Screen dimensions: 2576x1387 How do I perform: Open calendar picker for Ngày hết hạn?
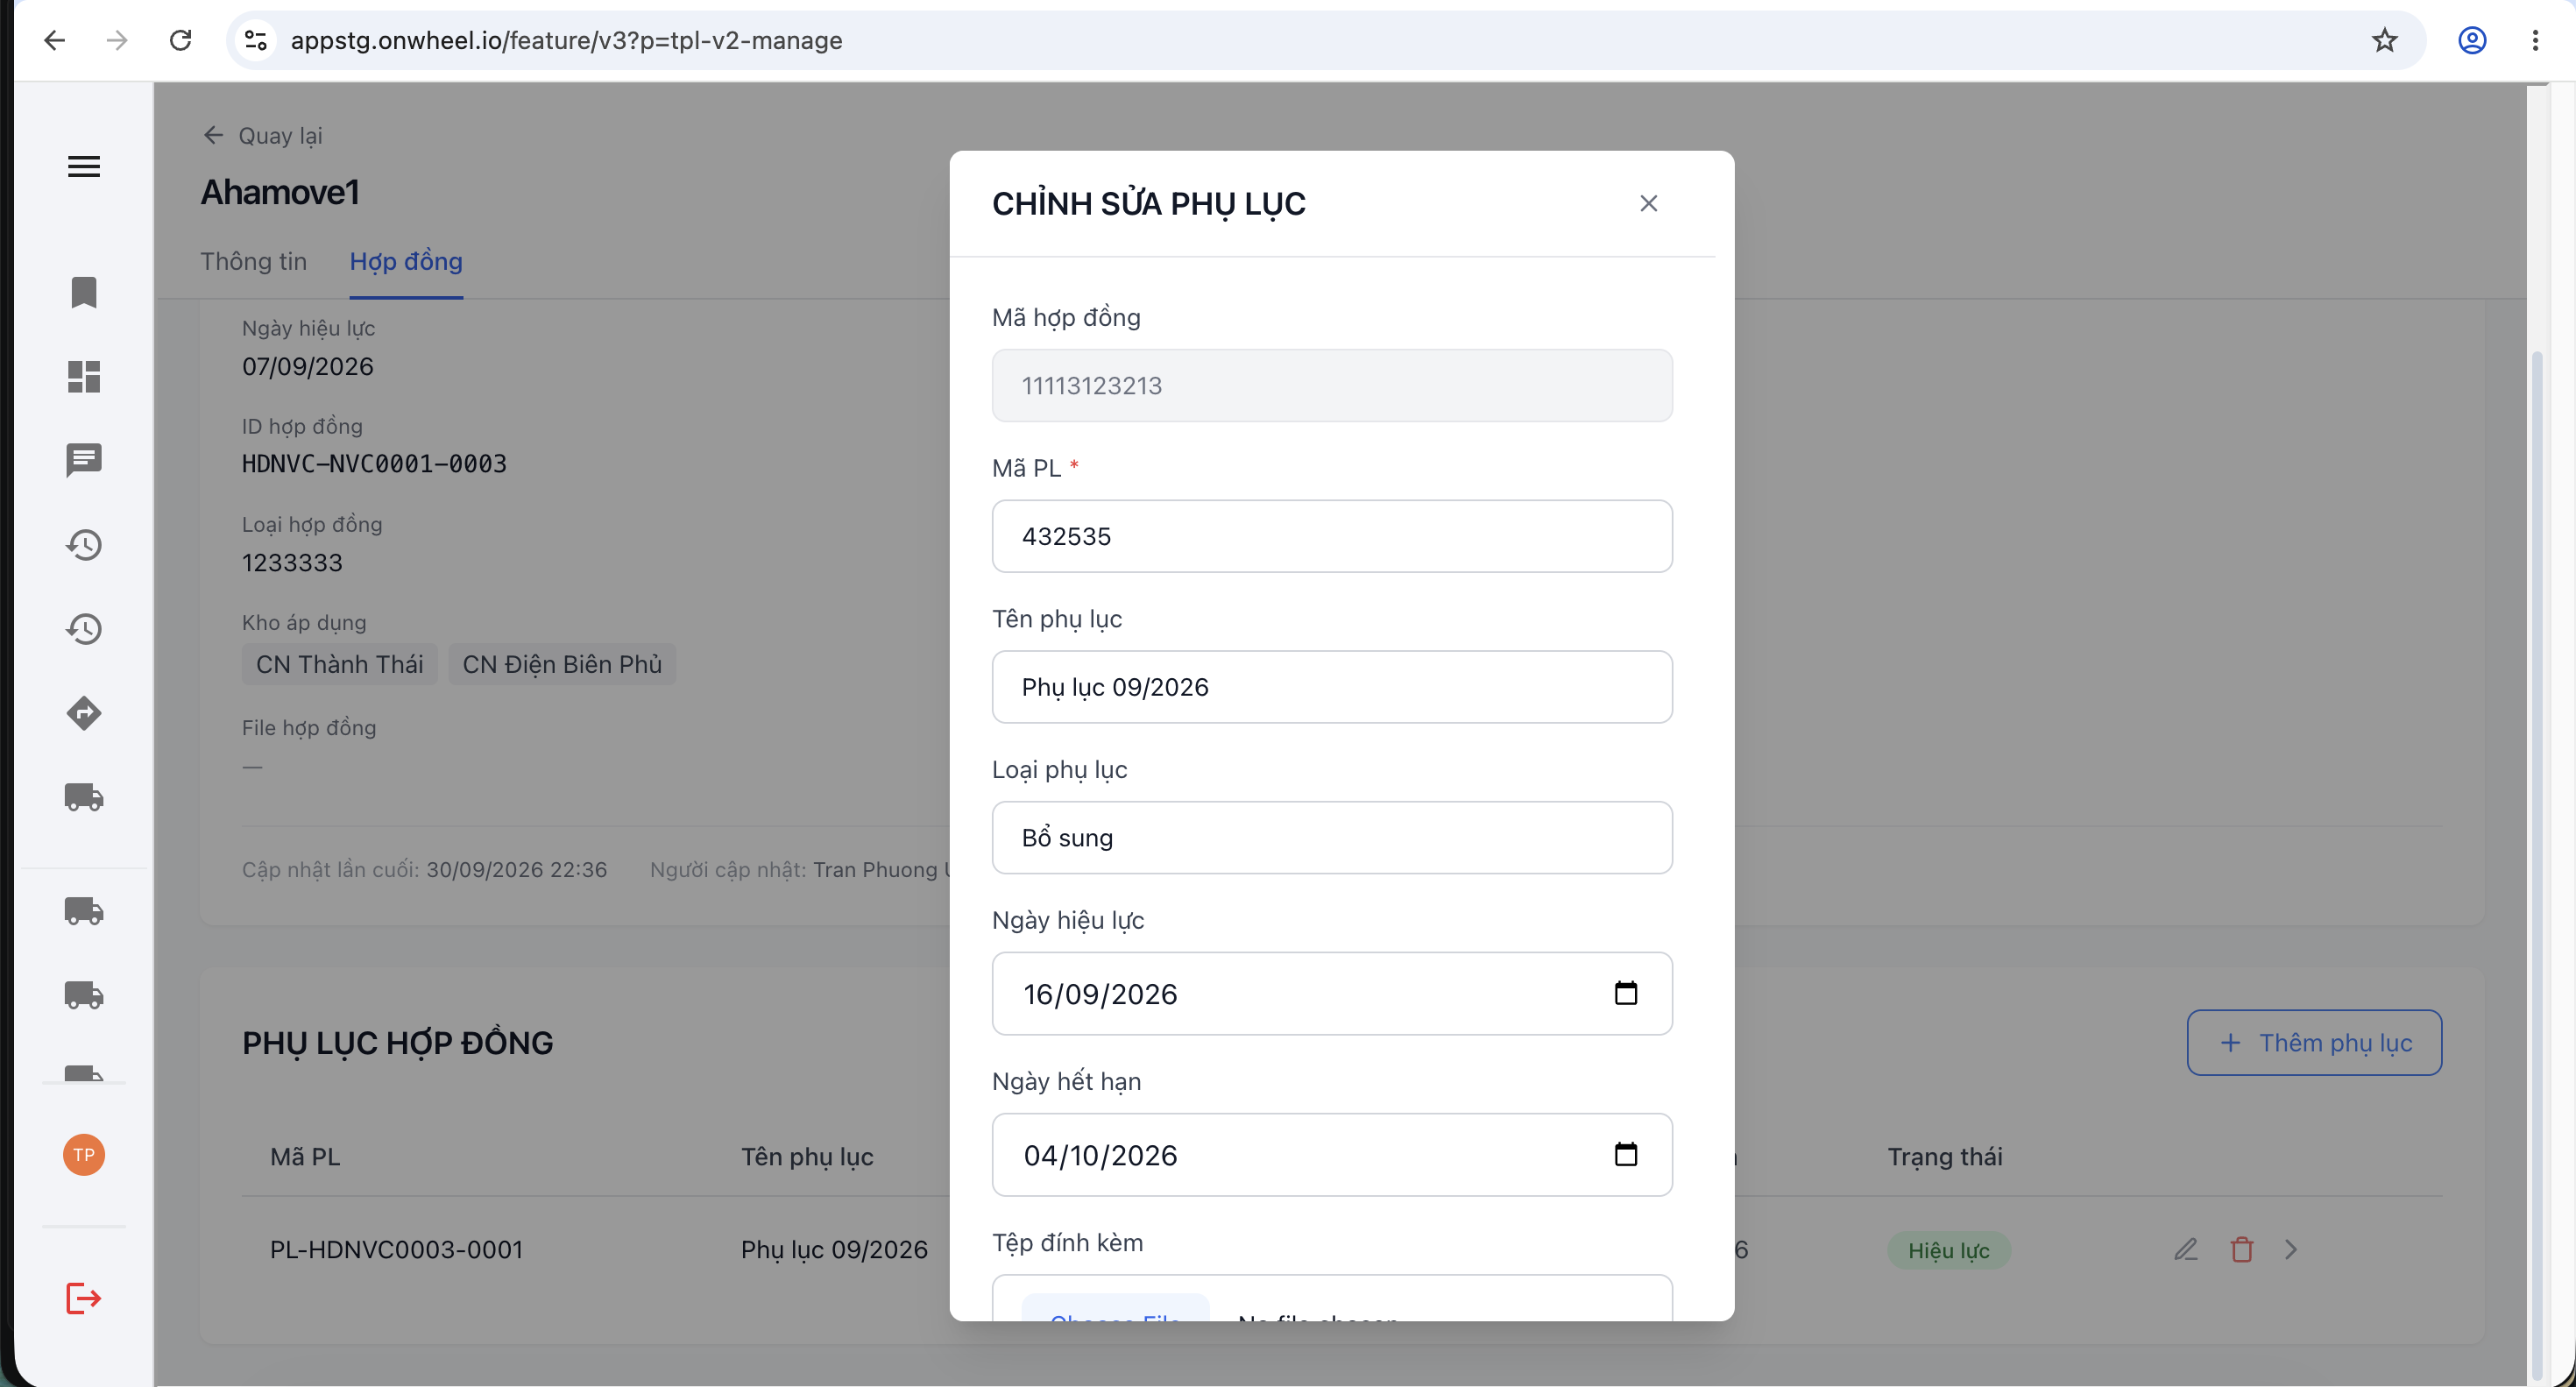point(1626,1154)
